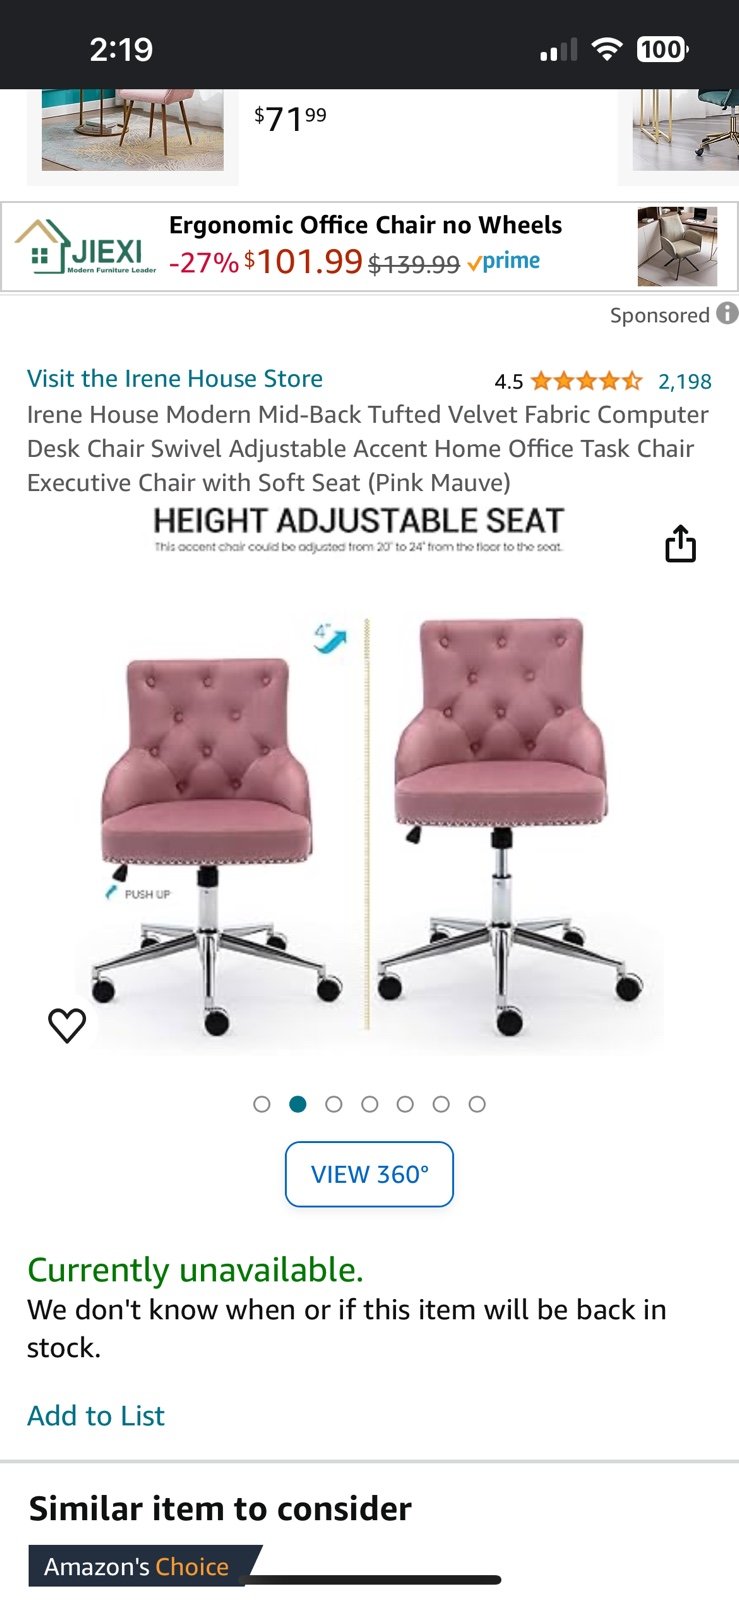Open the Sponsored info icon
This screenshot has height=1600, width=739.
click(x=727, y=314)
